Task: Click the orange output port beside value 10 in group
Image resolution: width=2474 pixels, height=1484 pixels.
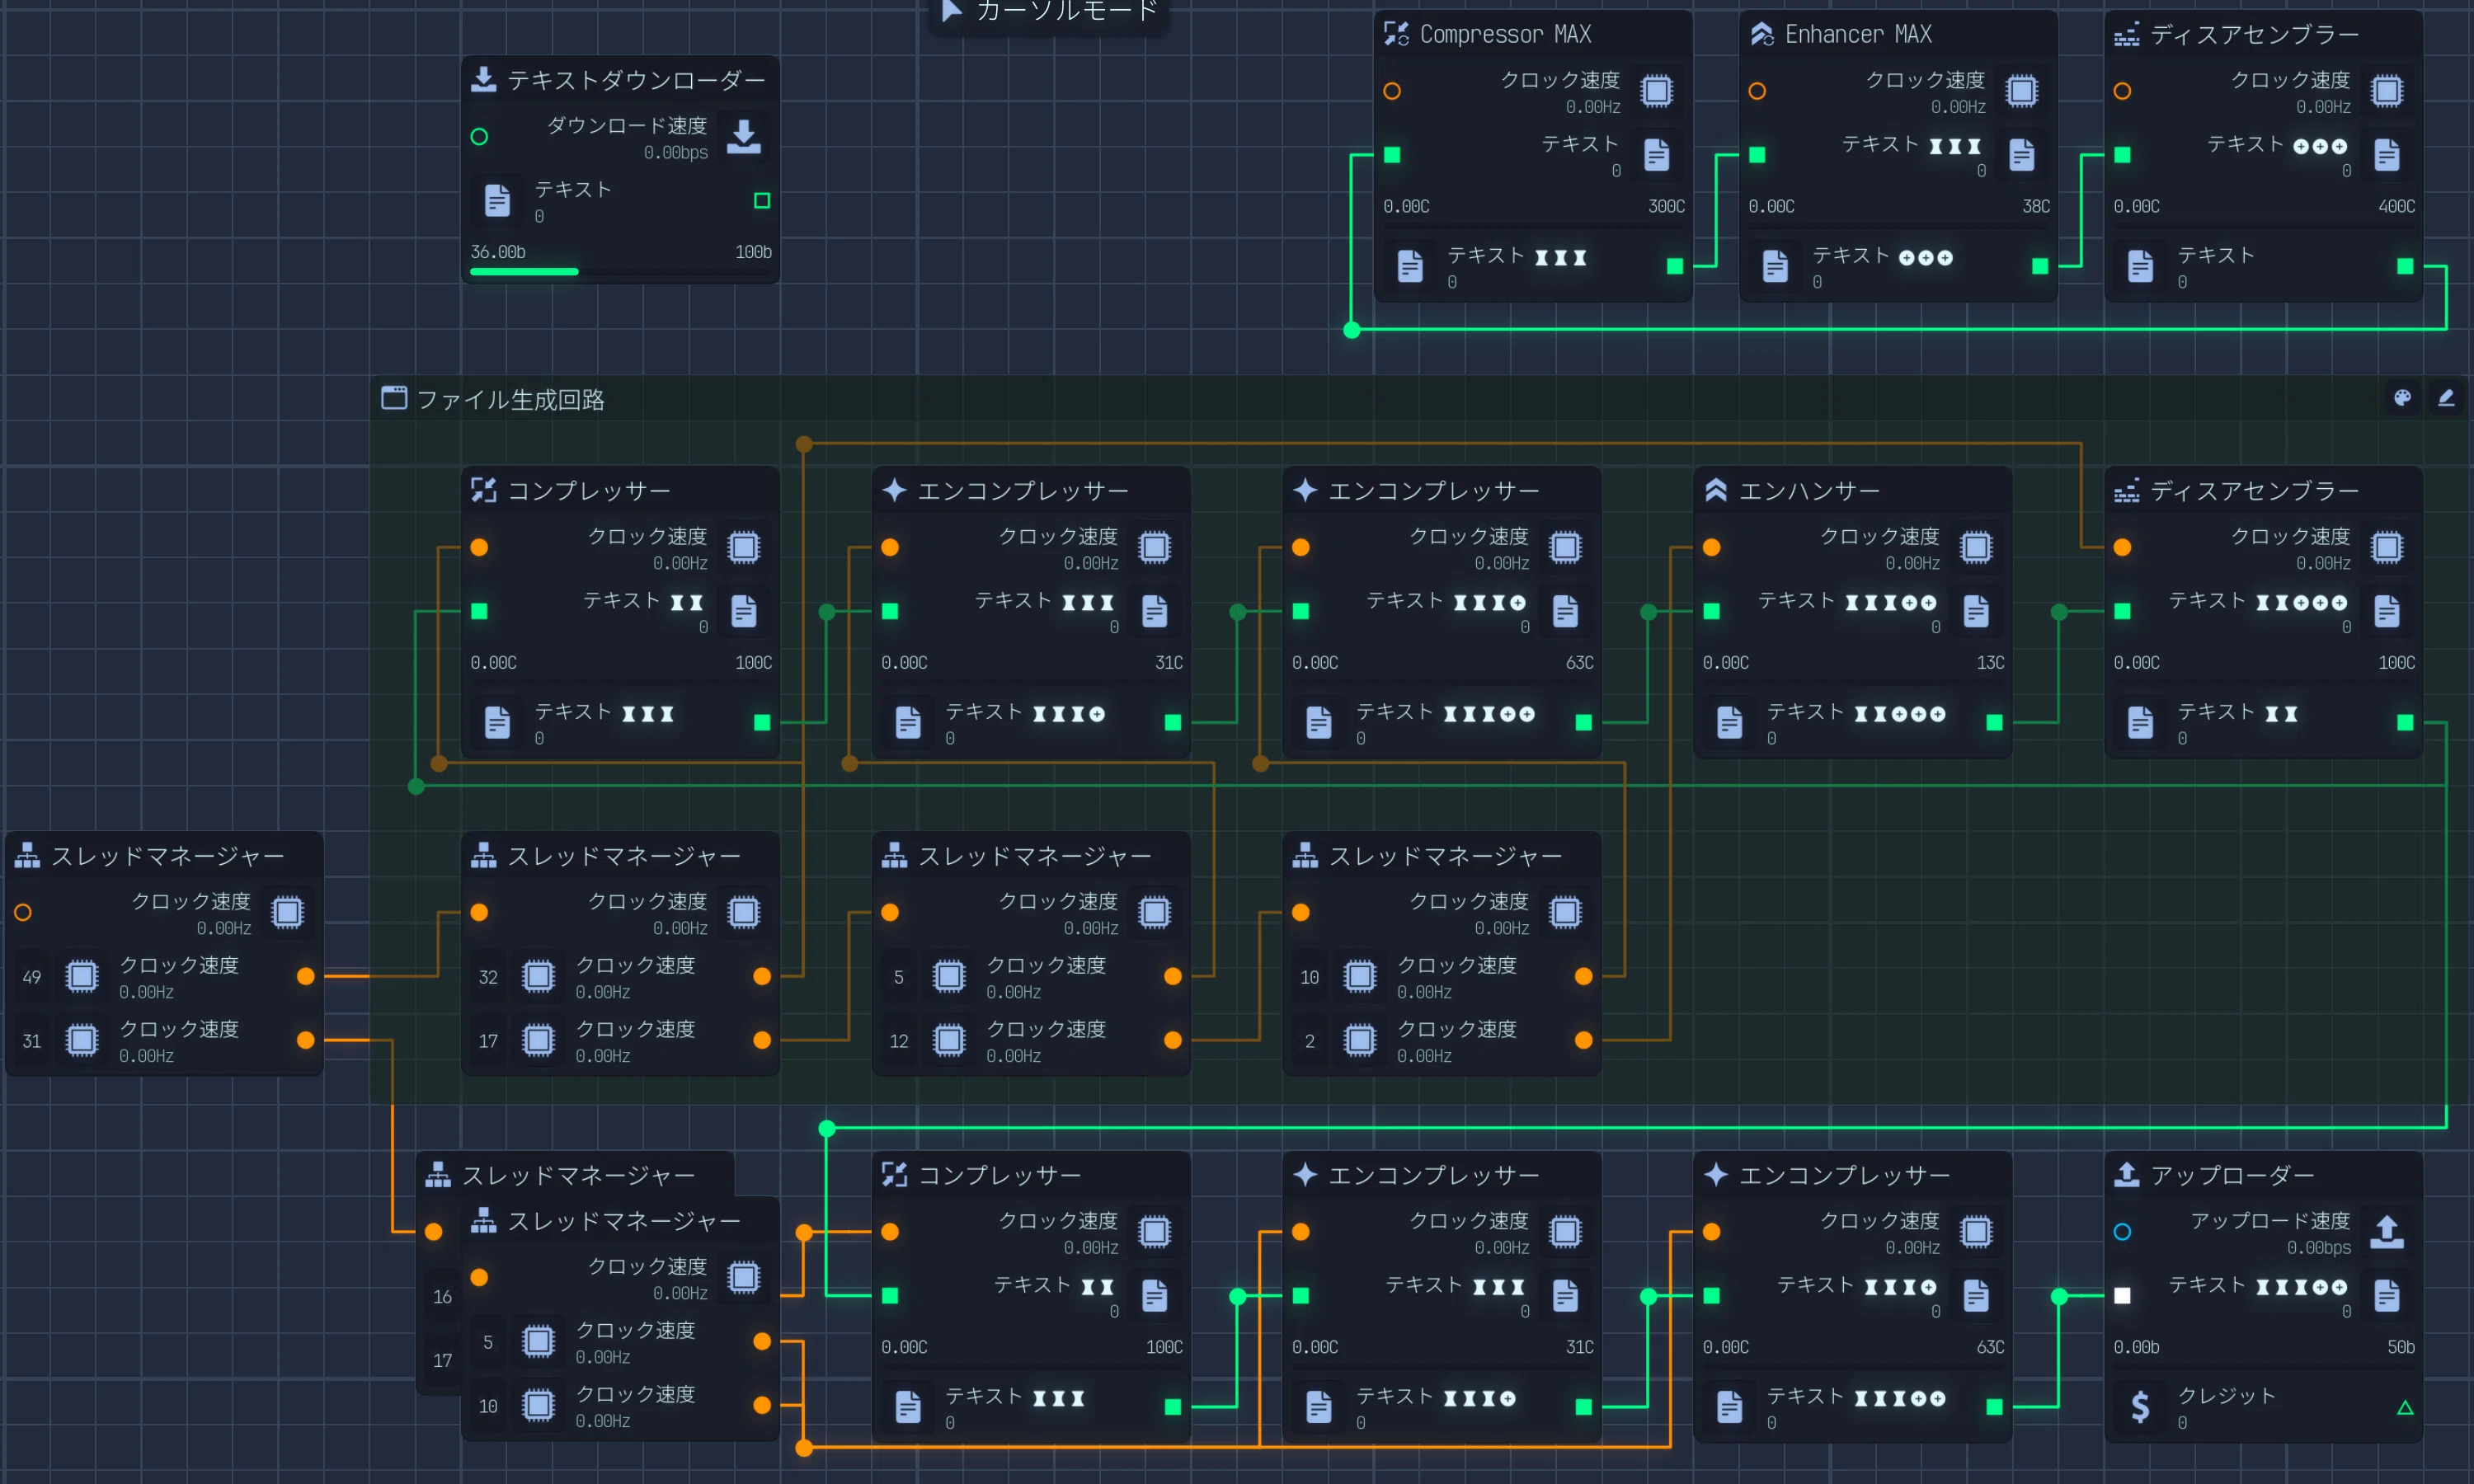Action: point(1583,976)
